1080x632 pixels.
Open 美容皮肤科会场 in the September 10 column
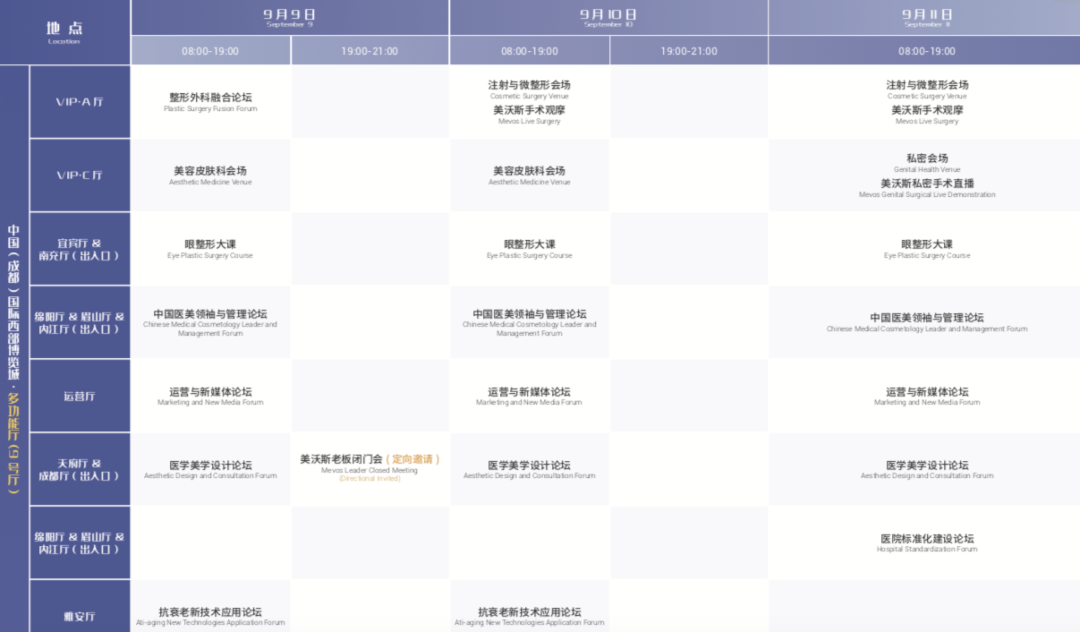point(530,176)
